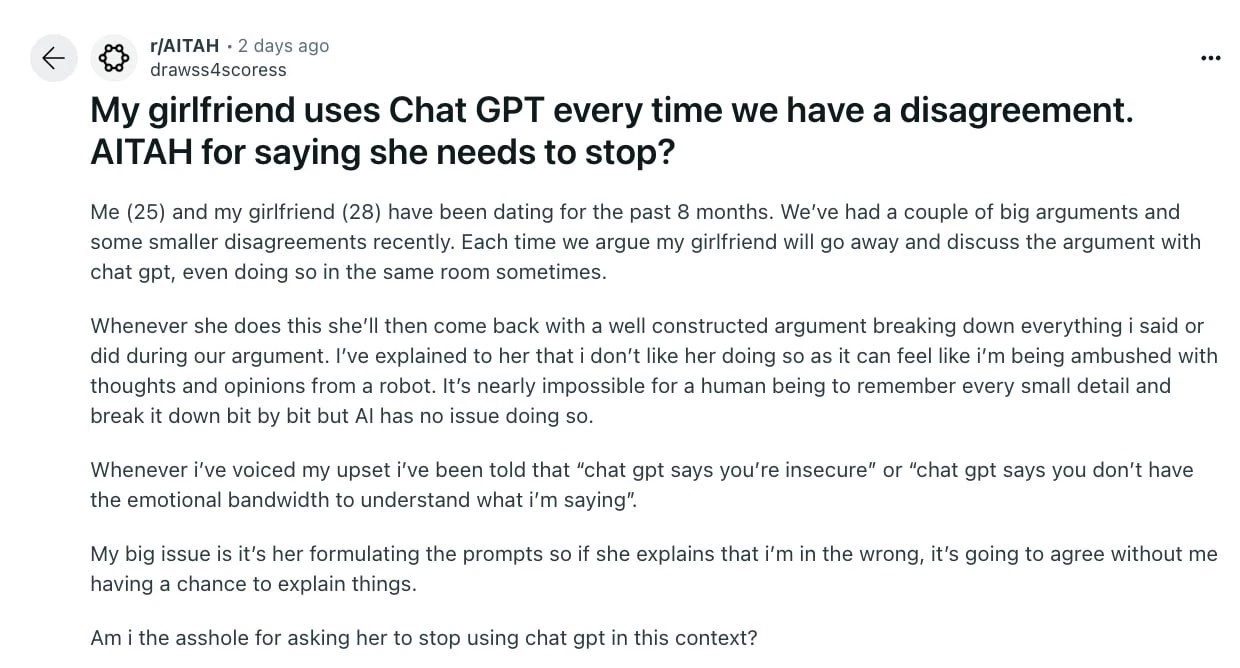Click the quote "chat gpt says you're insecure"
The width and height of the screenshot is (1240, 668).
click(725, 470)
